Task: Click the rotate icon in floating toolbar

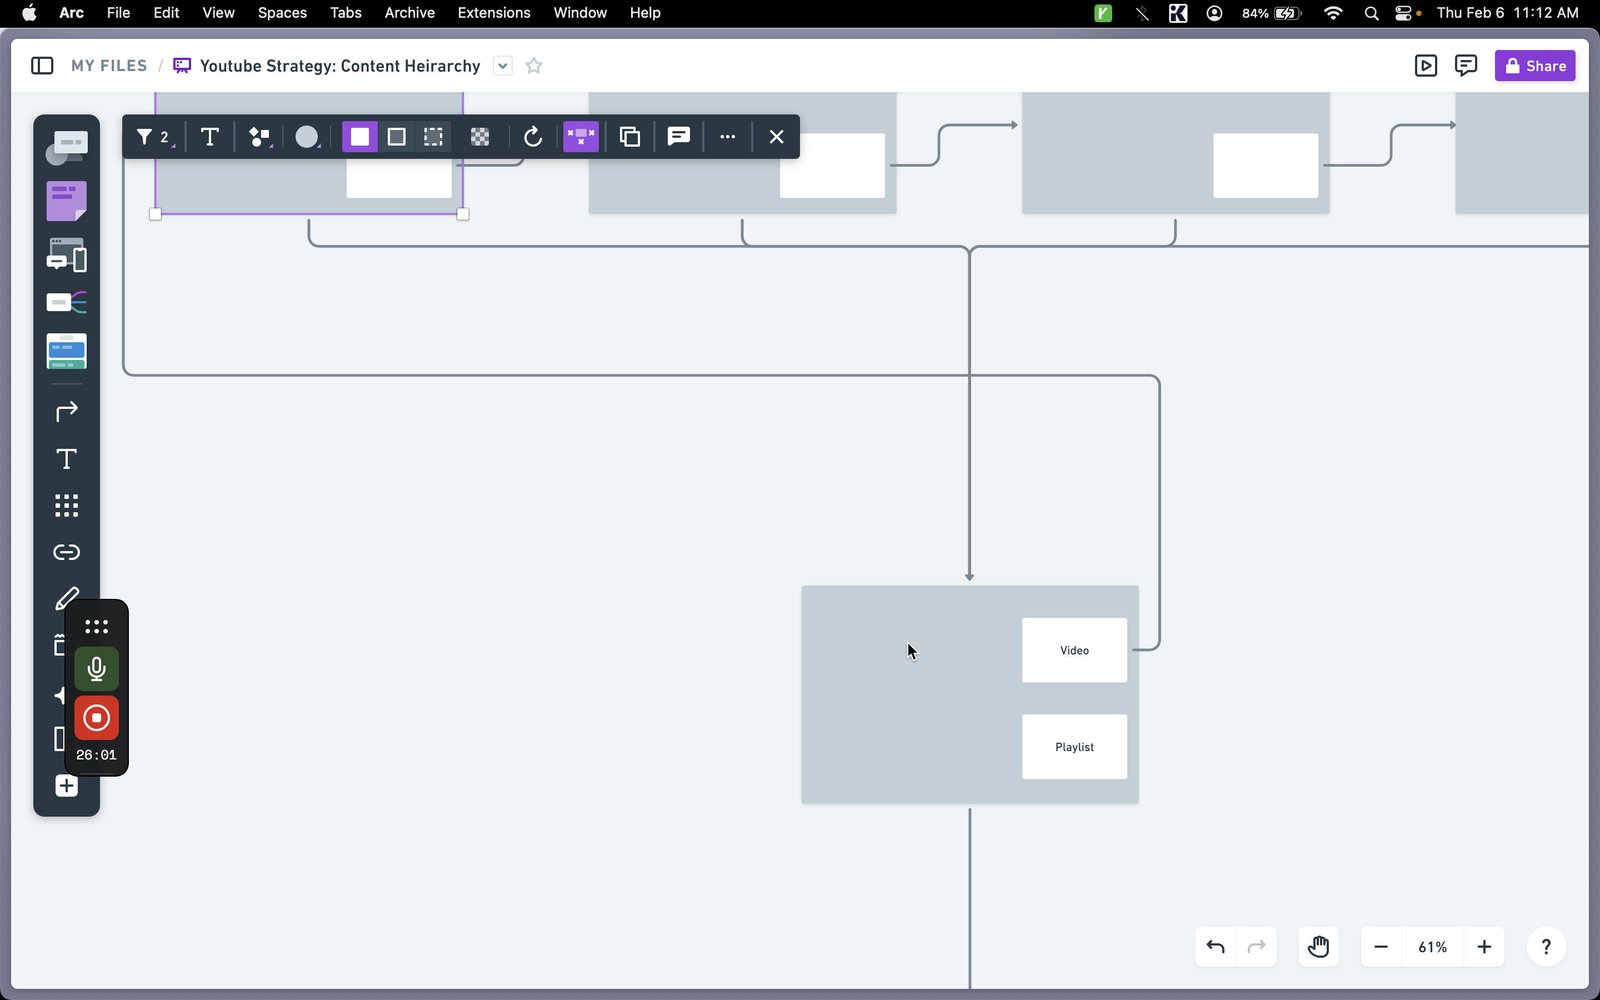Action: coord(533,137)
